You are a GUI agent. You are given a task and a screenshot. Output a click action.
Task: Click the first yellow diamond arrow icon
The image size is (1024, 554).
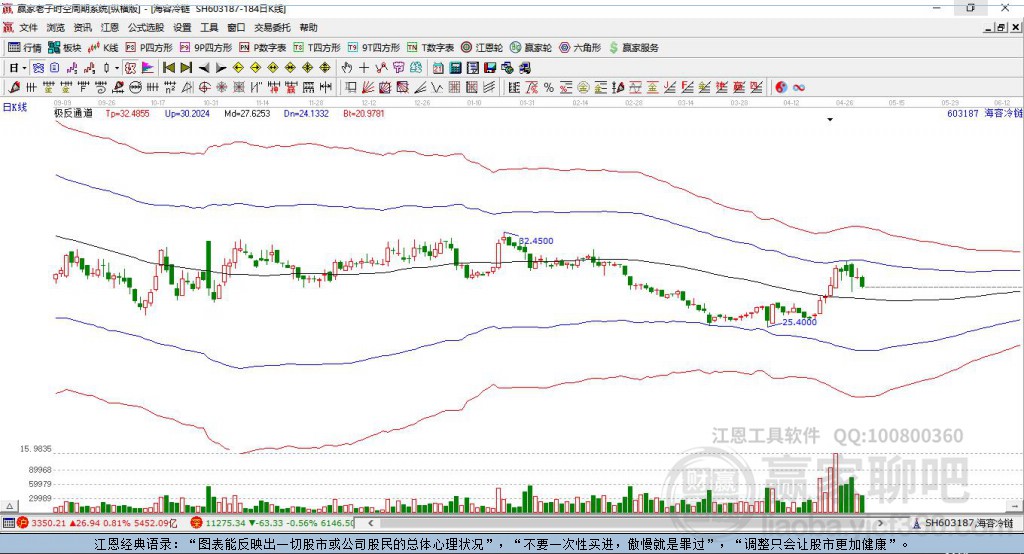coord(238,68)
